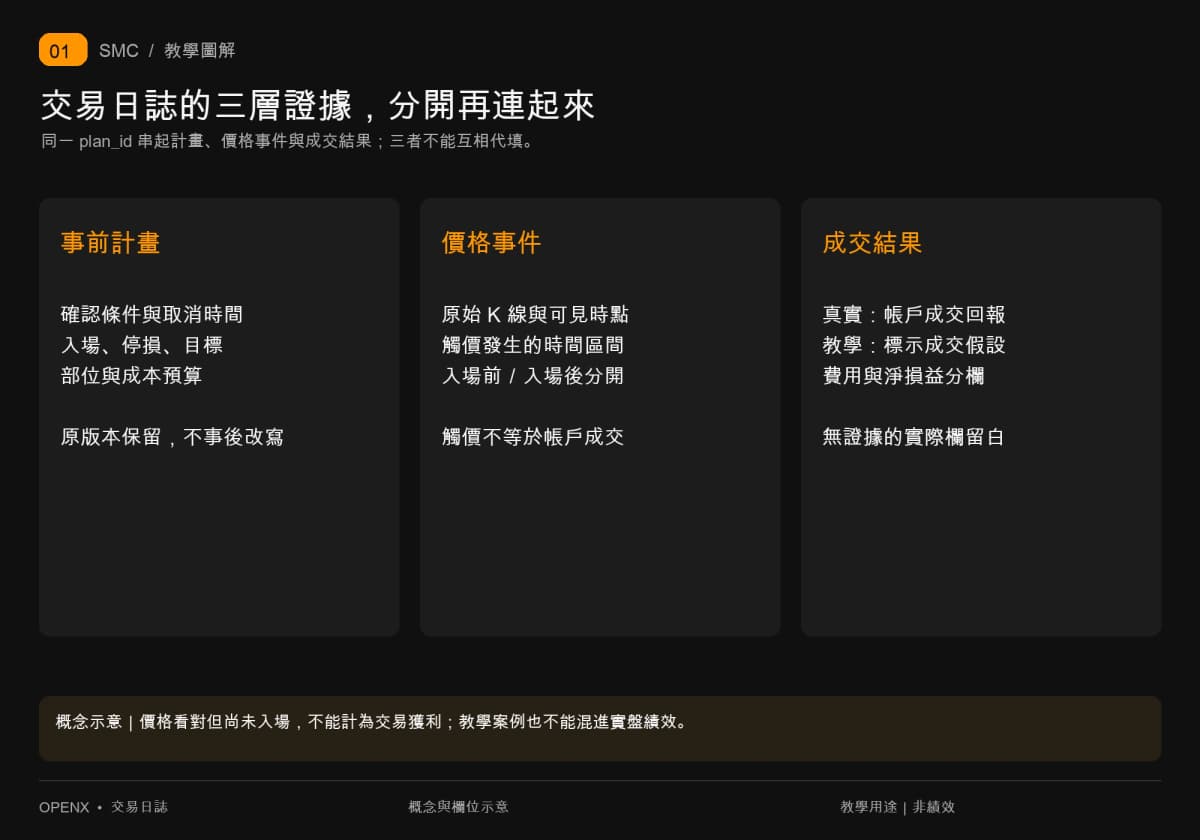Select the 價格事件 card heading
The image size is (1200, 840).
click(491, 243)
